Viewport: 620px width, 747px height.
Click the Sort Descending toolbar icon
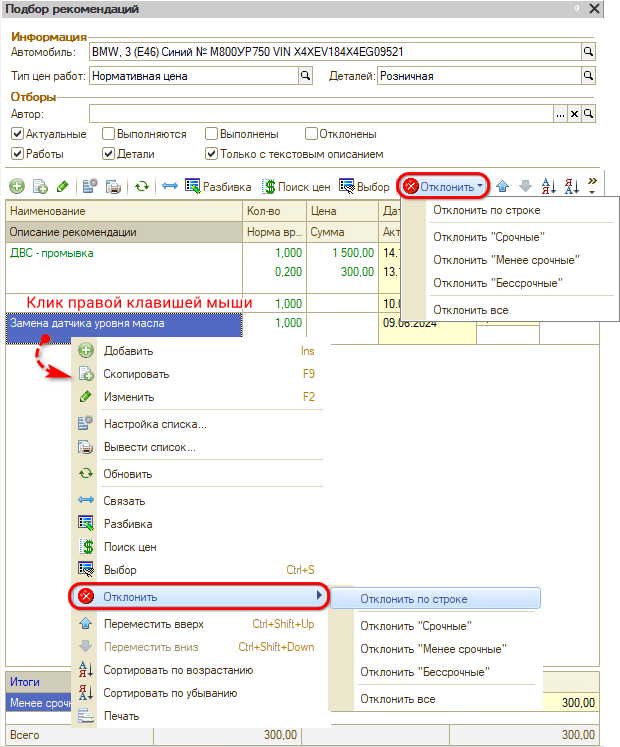(572, 187)
